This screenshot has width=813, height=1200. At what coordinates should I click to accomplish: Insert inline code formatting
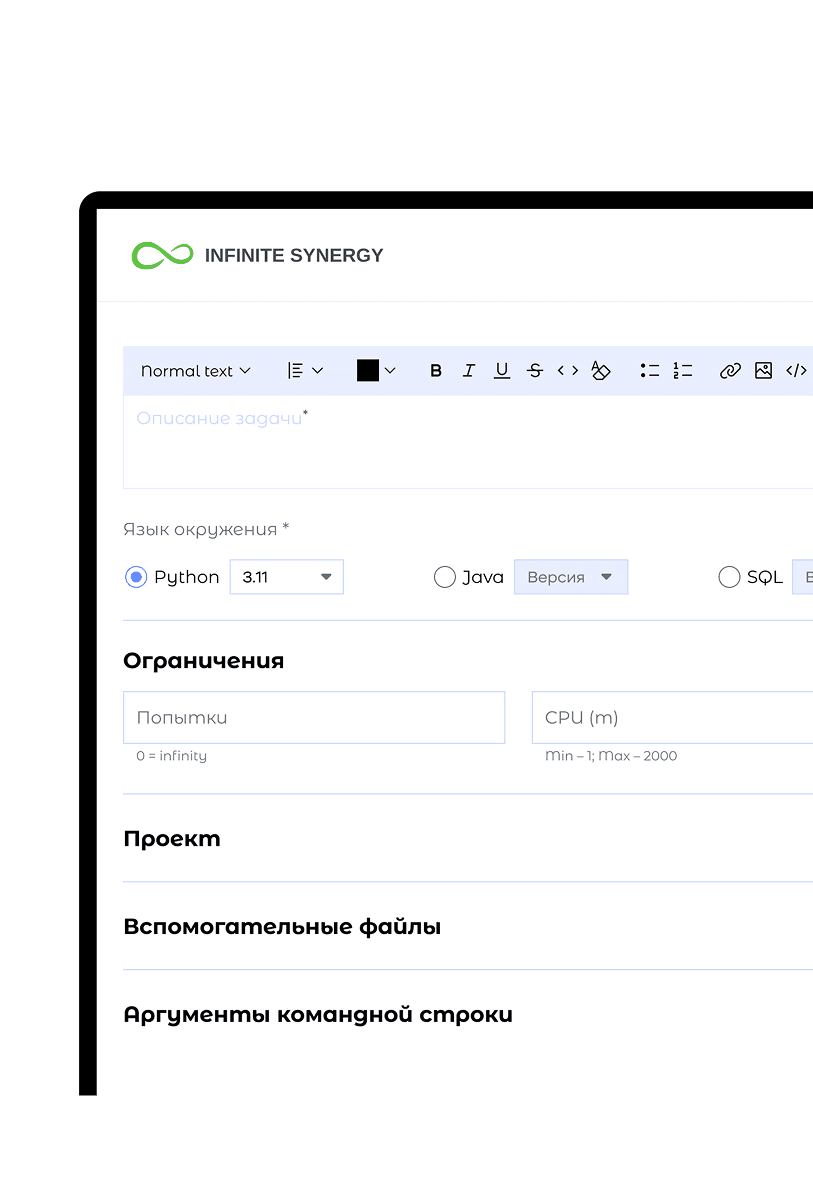pos(568,371)
